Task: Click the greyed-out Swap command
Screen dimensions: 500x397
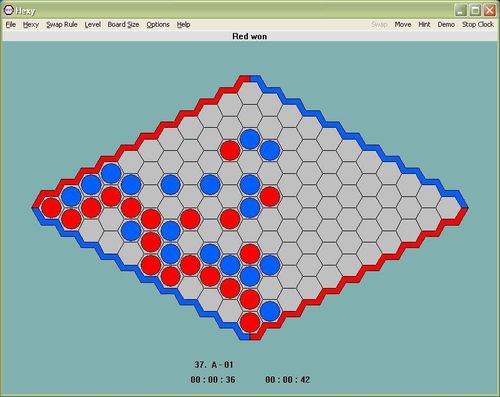Action: tap(379, 25)
